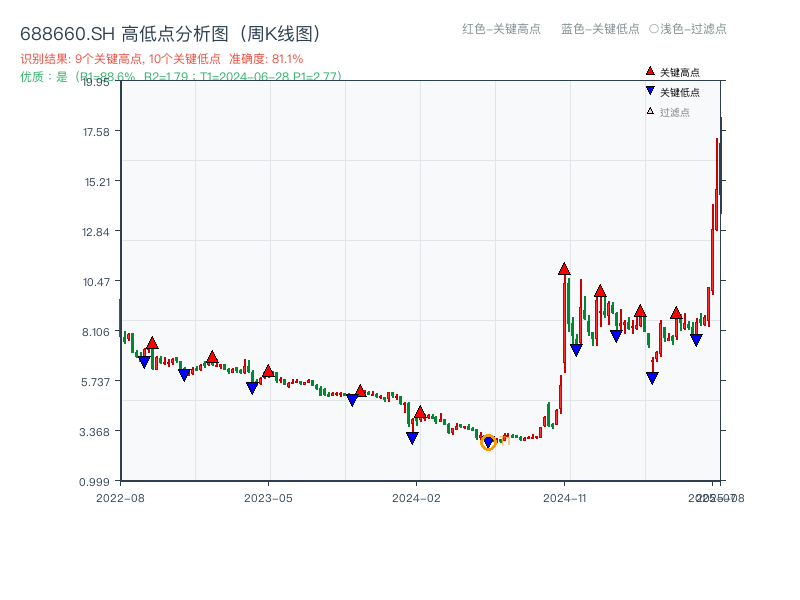Click the red triangle marker above the 2024-11 peak
The height and width of the screenshot is (600, 800).
(566, 268)
